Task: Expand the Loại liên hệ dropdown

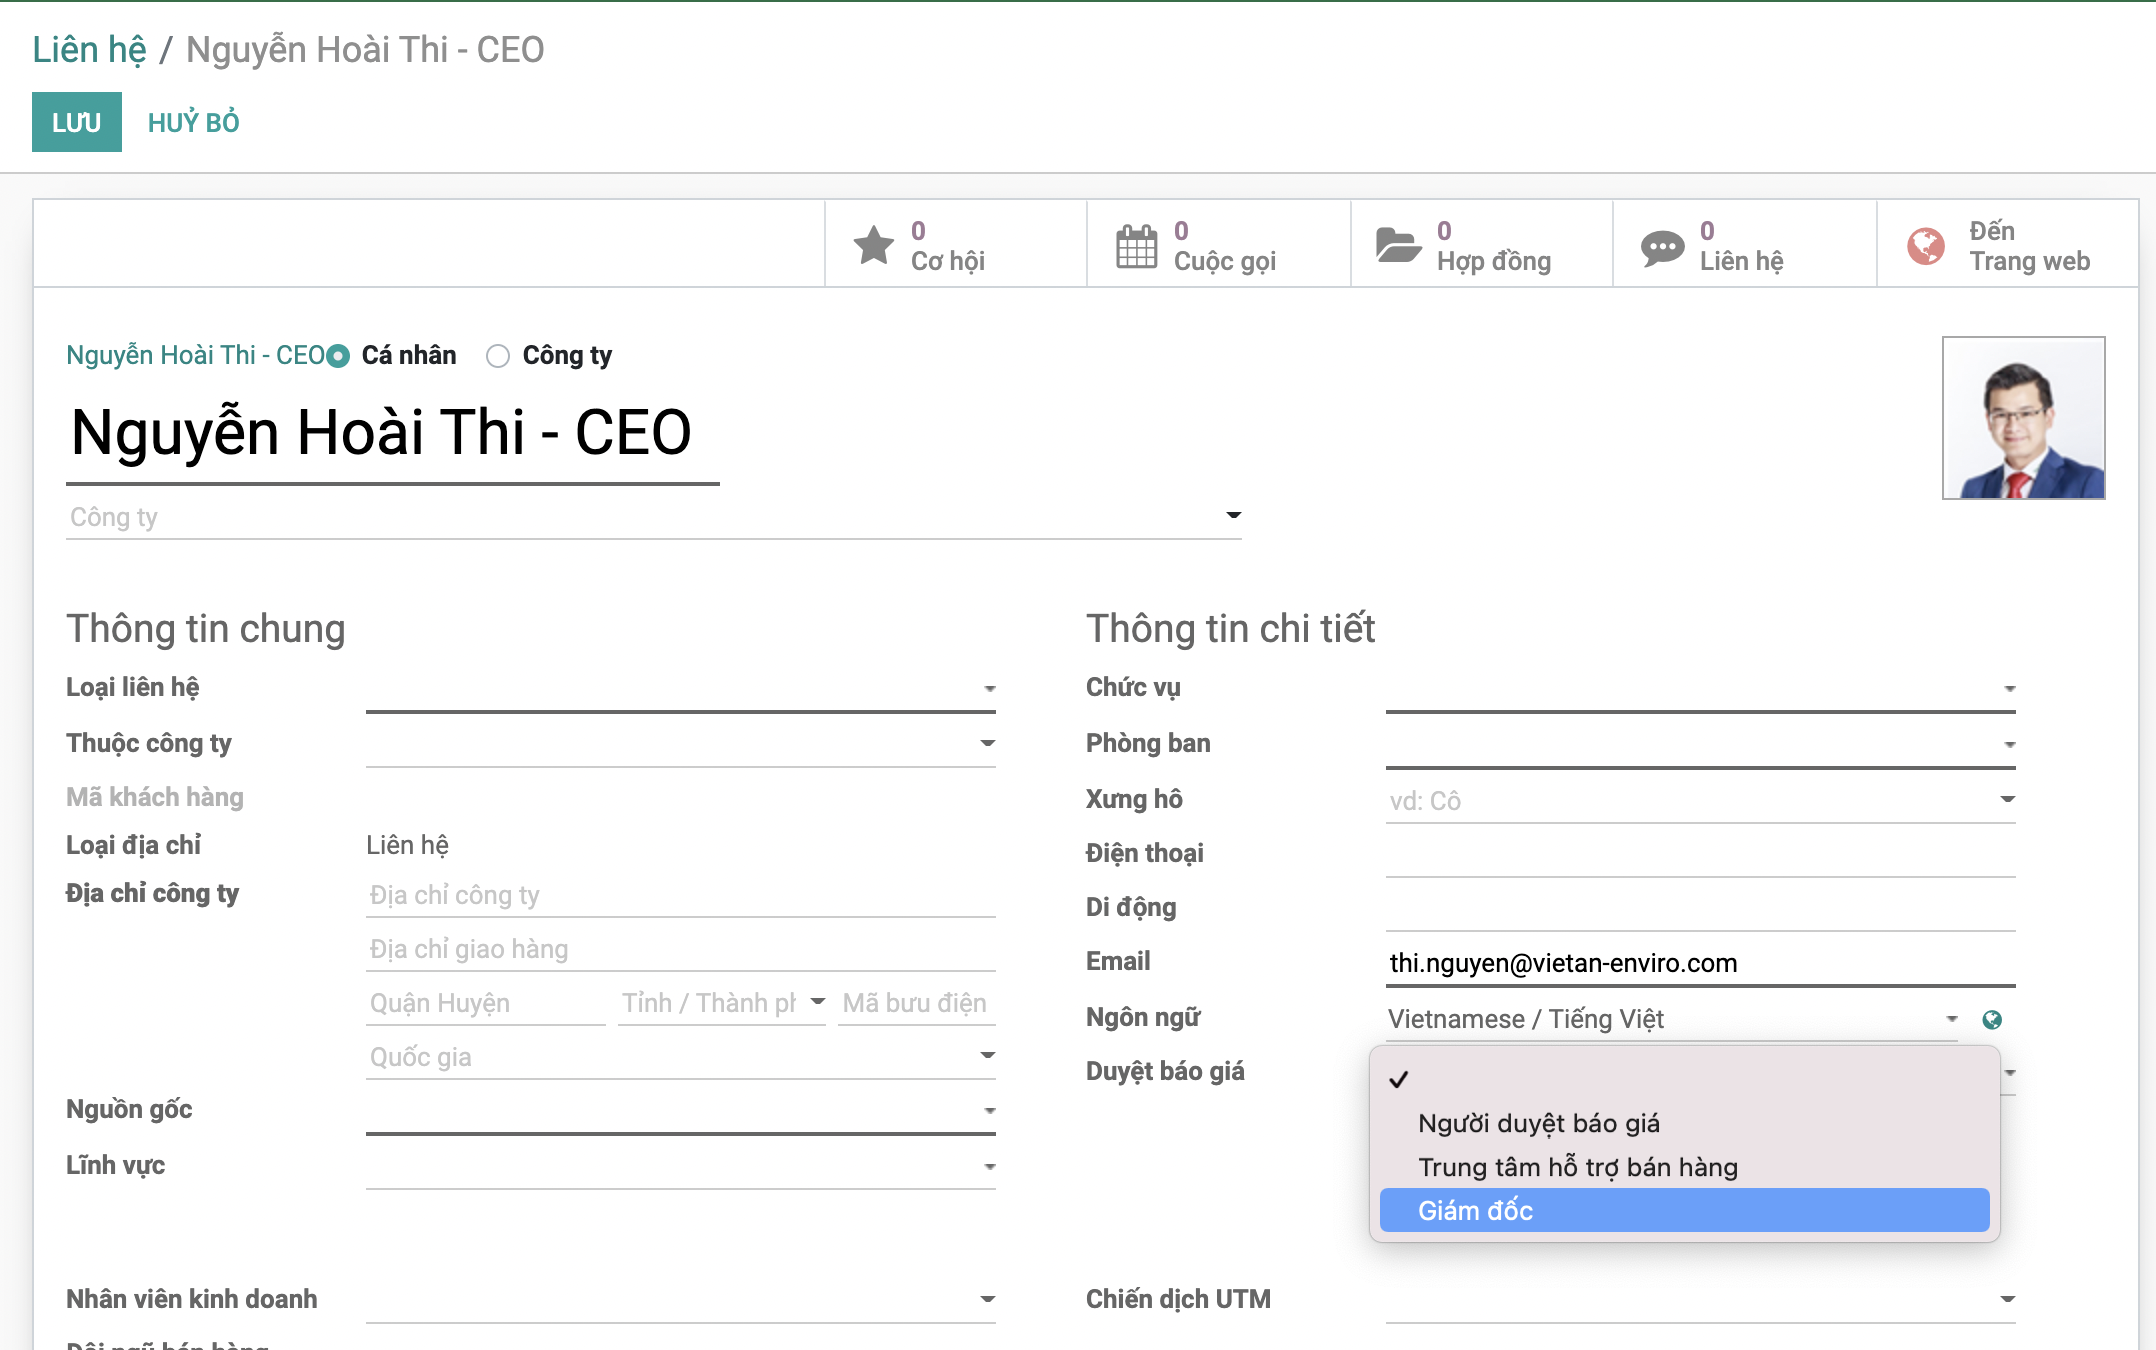Action: [989, 688]
